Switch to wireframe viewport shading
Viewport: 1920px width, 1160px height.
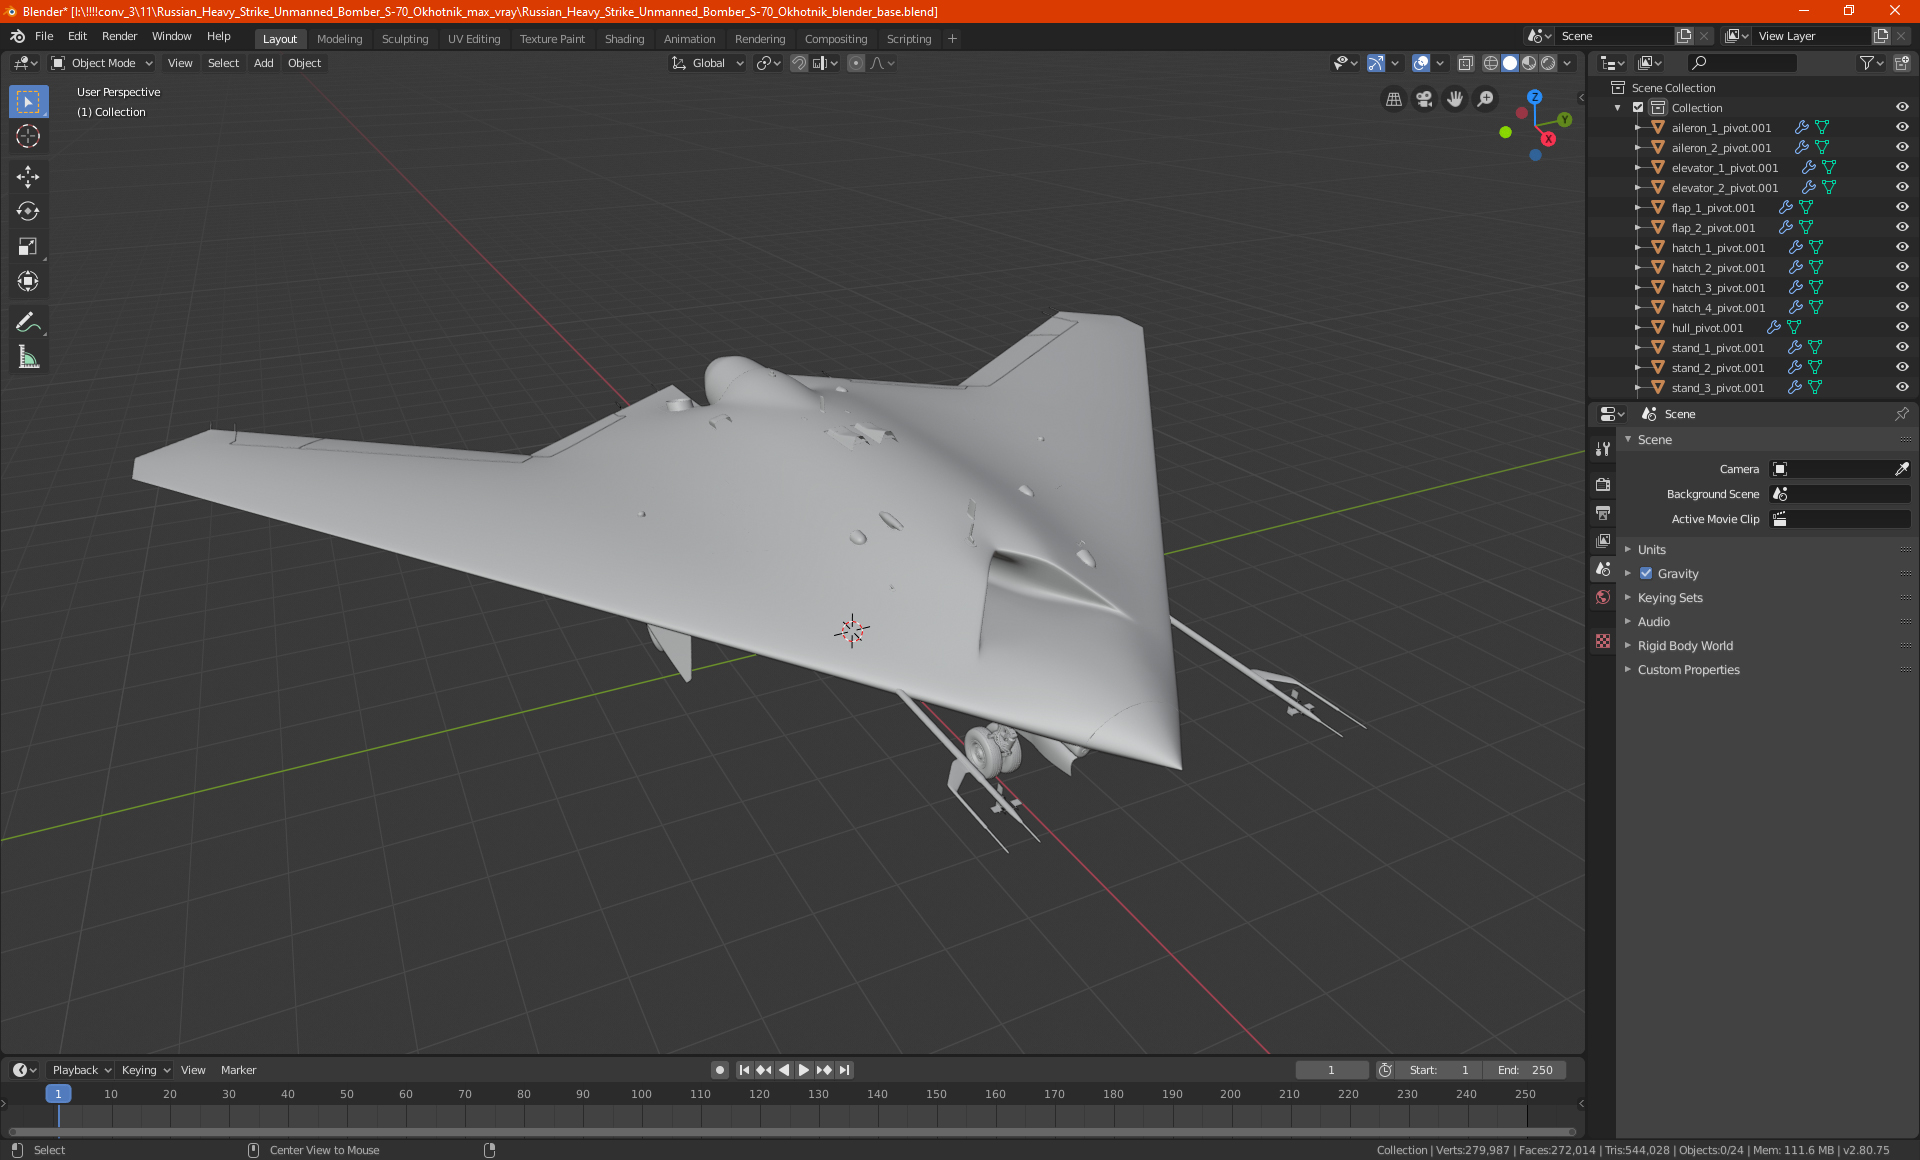coord(1490,63)
